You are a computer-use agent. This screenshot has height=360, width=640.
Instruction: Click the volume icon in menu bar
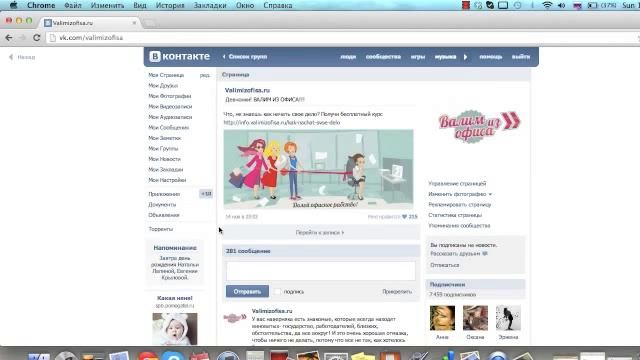click(562, 5)
